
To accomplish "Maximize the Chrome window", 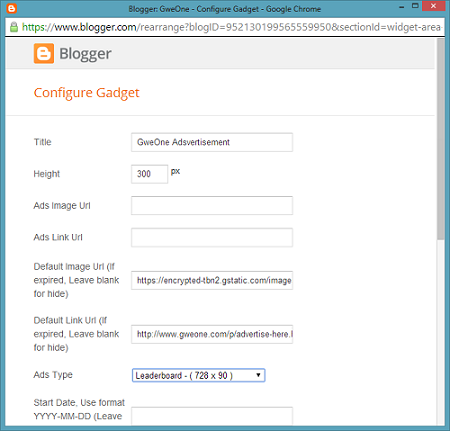I will [415, 6].
